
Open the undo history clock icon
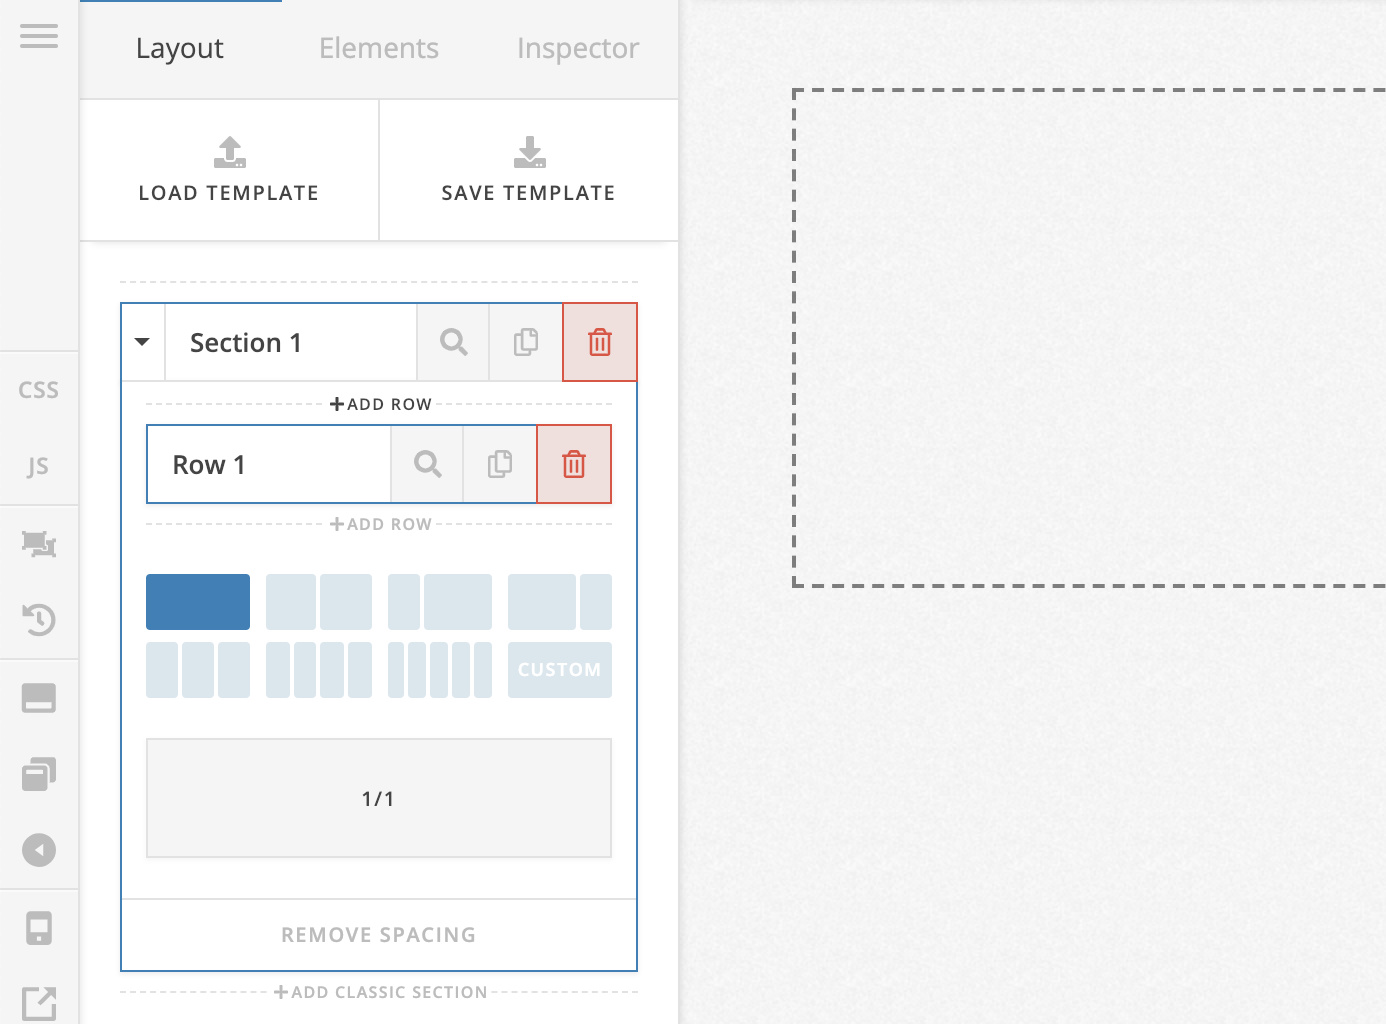[x=39, y=620]
